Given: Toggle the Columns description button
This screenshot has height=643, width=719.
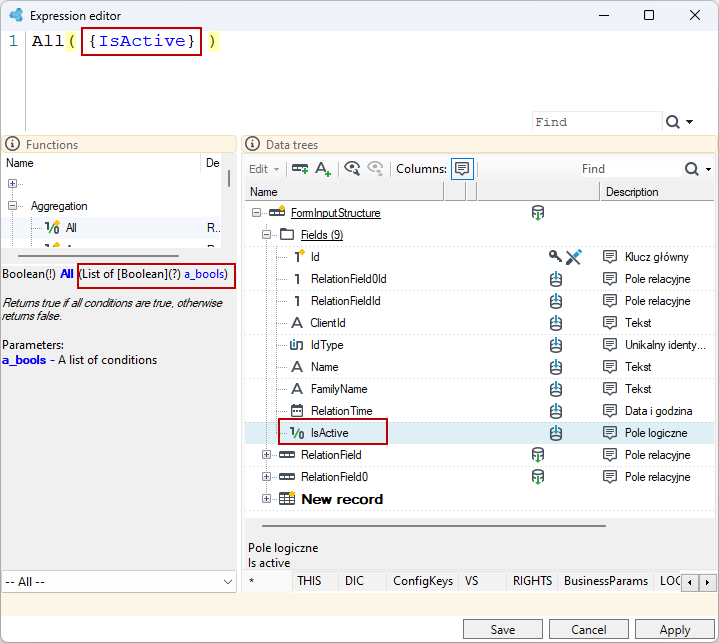Looking at the screenshot, I should (462, 169).
